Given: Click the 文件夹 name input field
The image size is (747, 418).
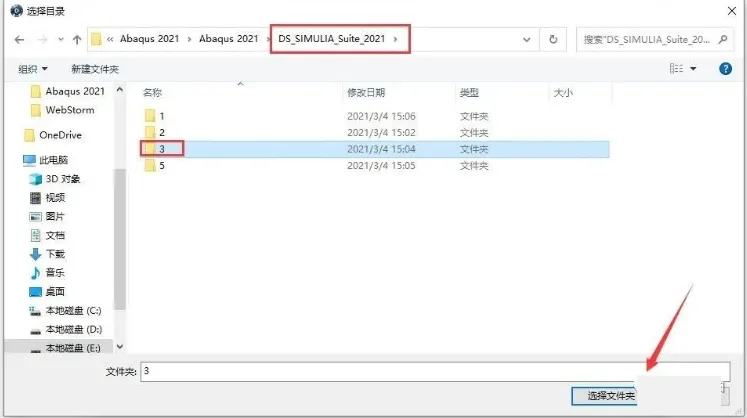Looking at the screenshot, I should (x=435, y=371).
